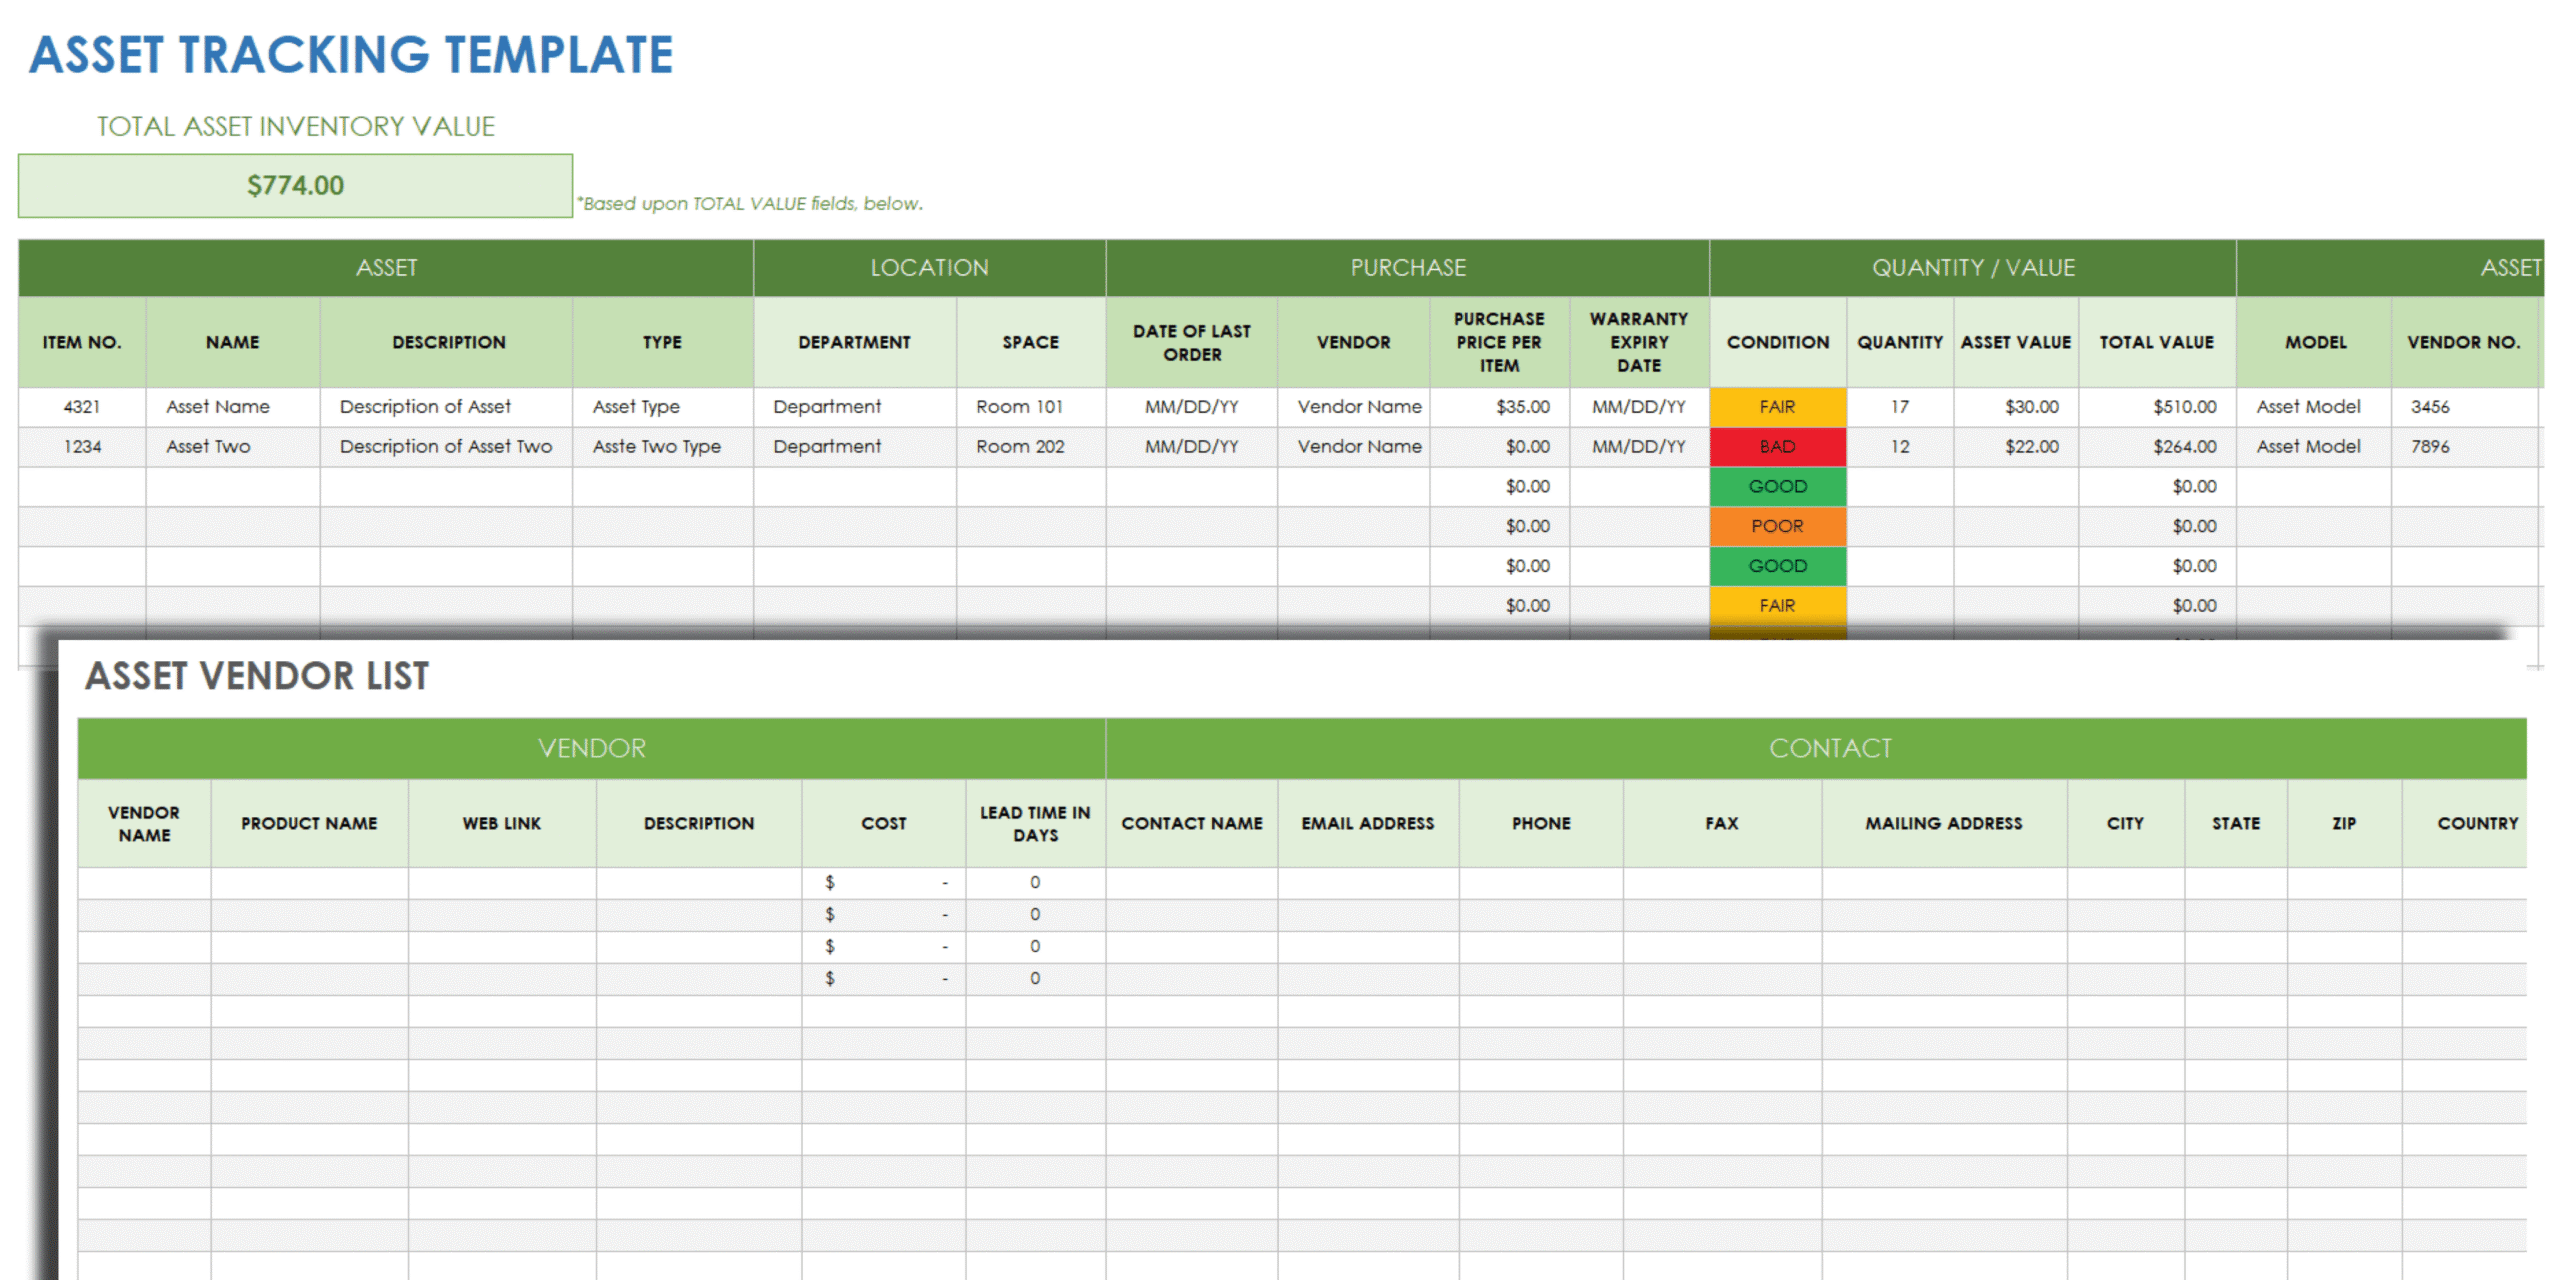
Task: Click the first LEAD TIME IN DAYS value of 0
Action: coord(1034,882)
